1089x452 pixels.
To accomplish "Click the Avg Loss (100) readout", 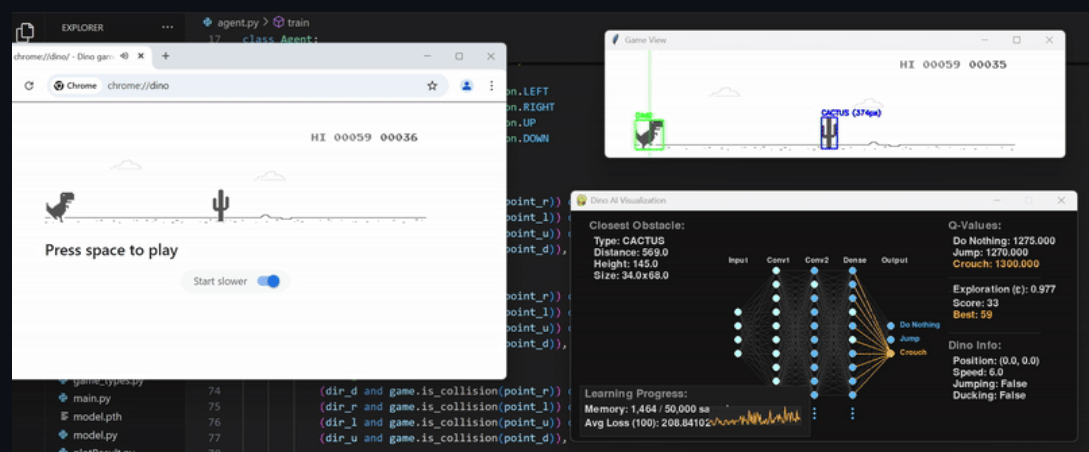I will point(647,421).
